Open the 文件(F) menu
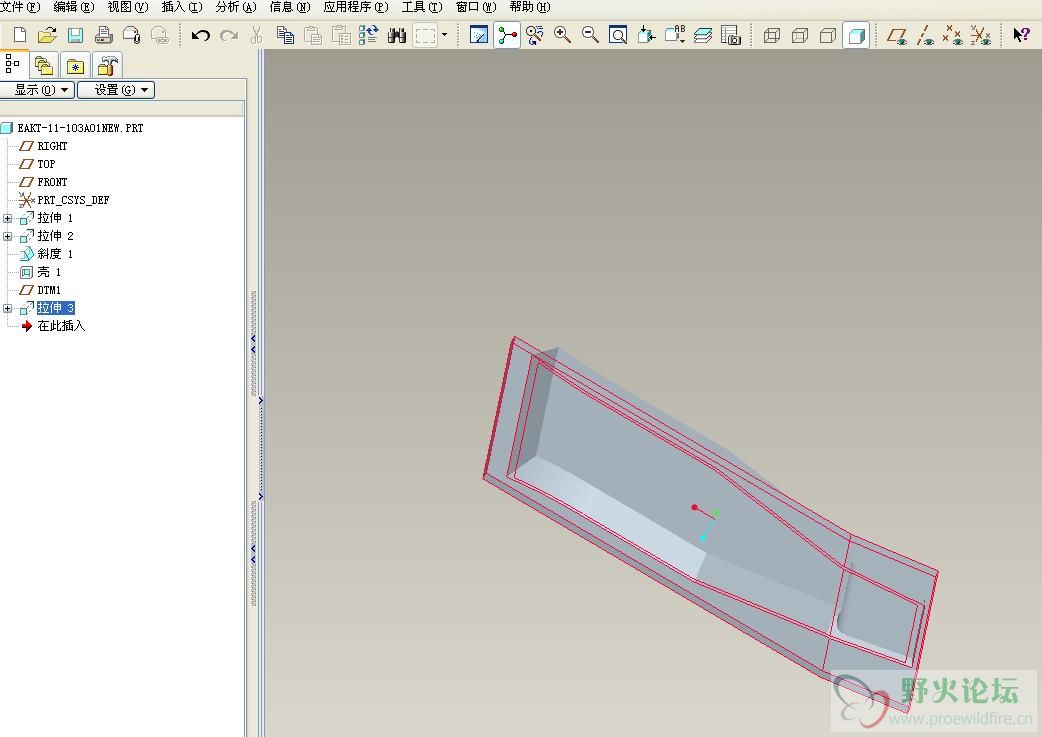The height and width of the screenshot is (737, 1042). click(x=20, y=7)
